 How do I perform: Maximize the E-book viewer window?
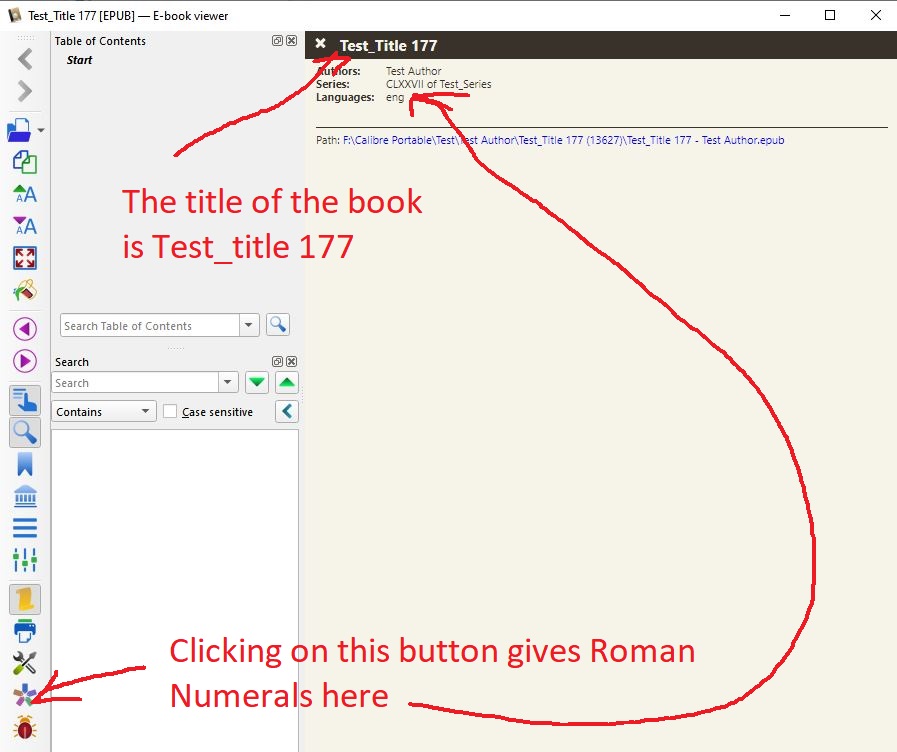pyautogui.click(x=830, y=15)
